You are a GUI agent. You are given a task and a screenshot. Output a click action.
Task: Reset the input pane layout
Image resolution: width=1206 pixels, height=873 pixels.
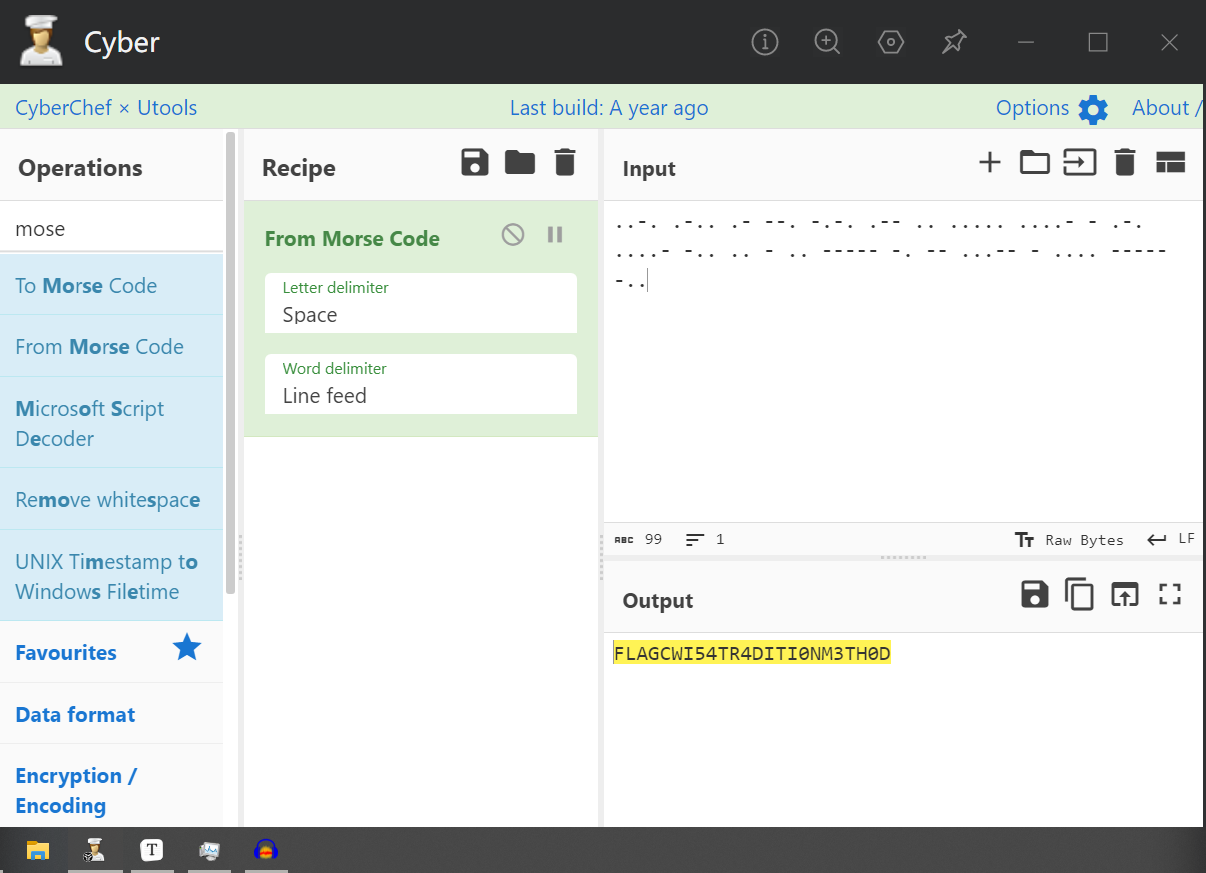point(1170,162)
